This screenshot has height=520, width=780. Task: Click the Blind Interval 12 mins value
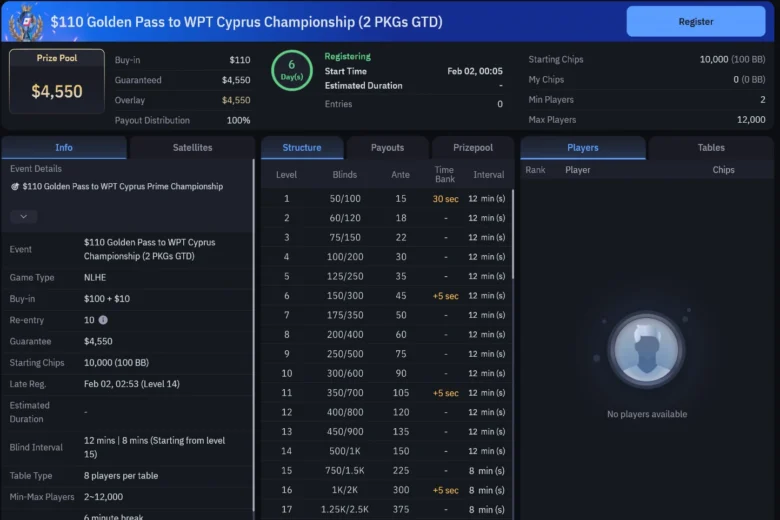[154, 447]
